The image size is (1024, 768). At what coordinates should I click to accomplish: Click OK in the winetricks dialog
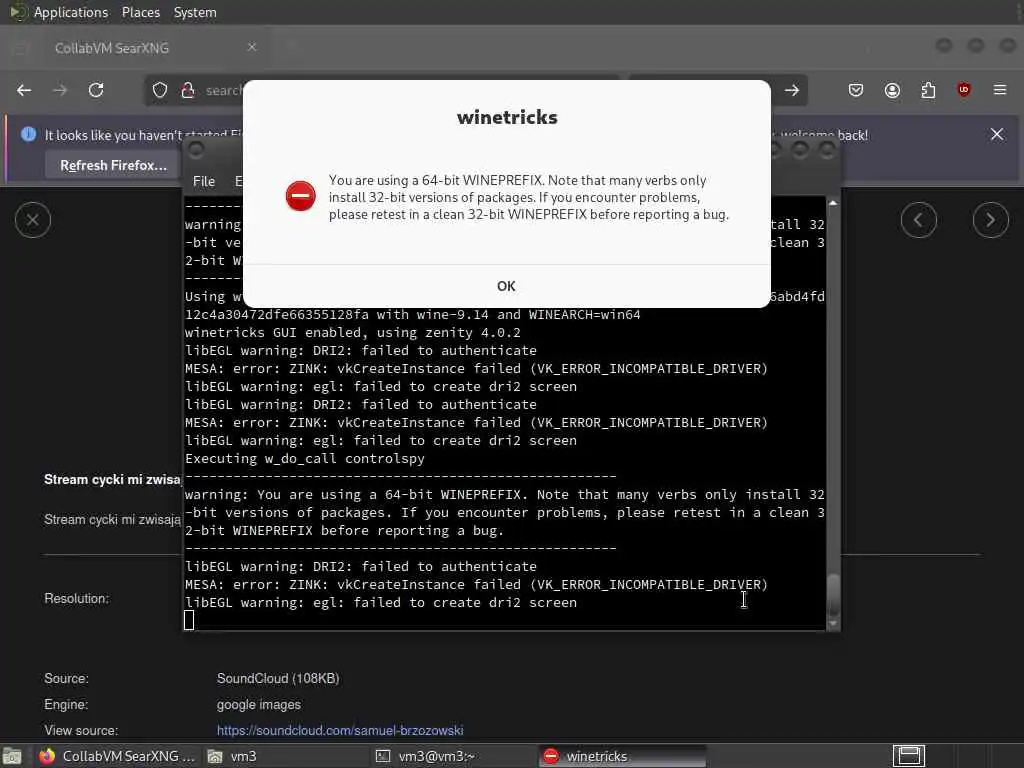pyautogui.click(x=506, y=286)
